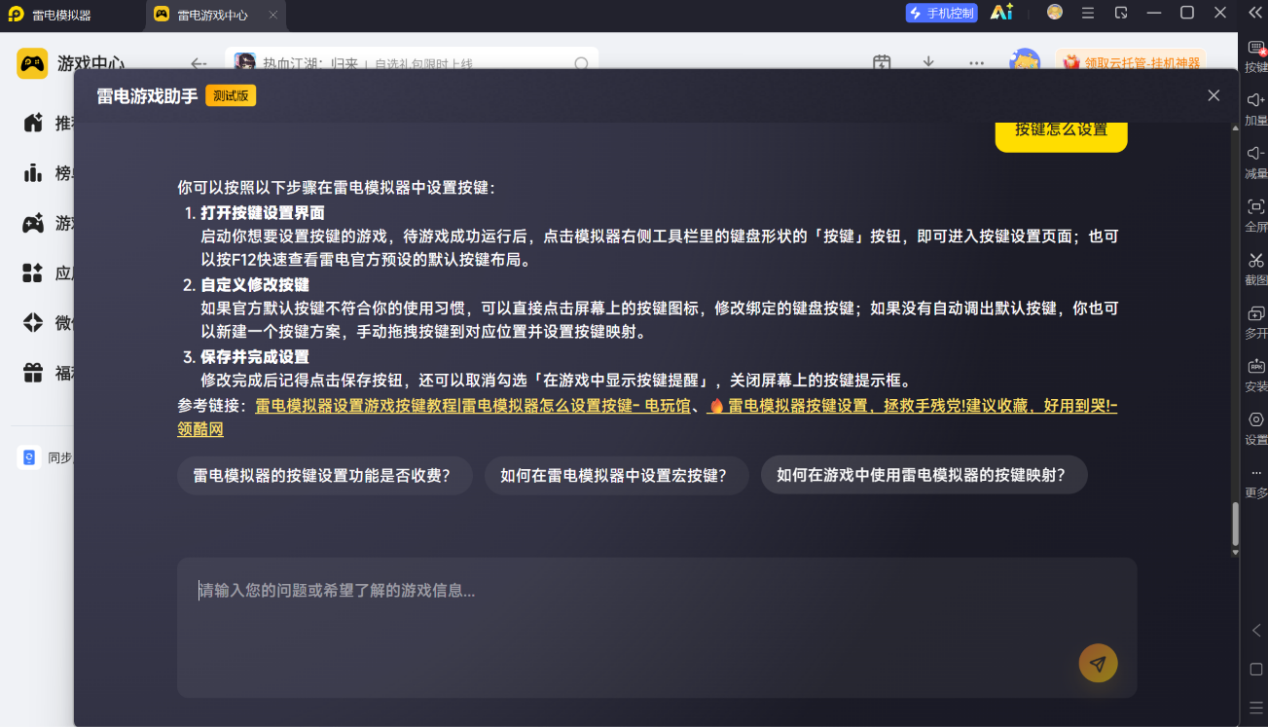Click the 游戏中心 logo icon

click(32, 62)
